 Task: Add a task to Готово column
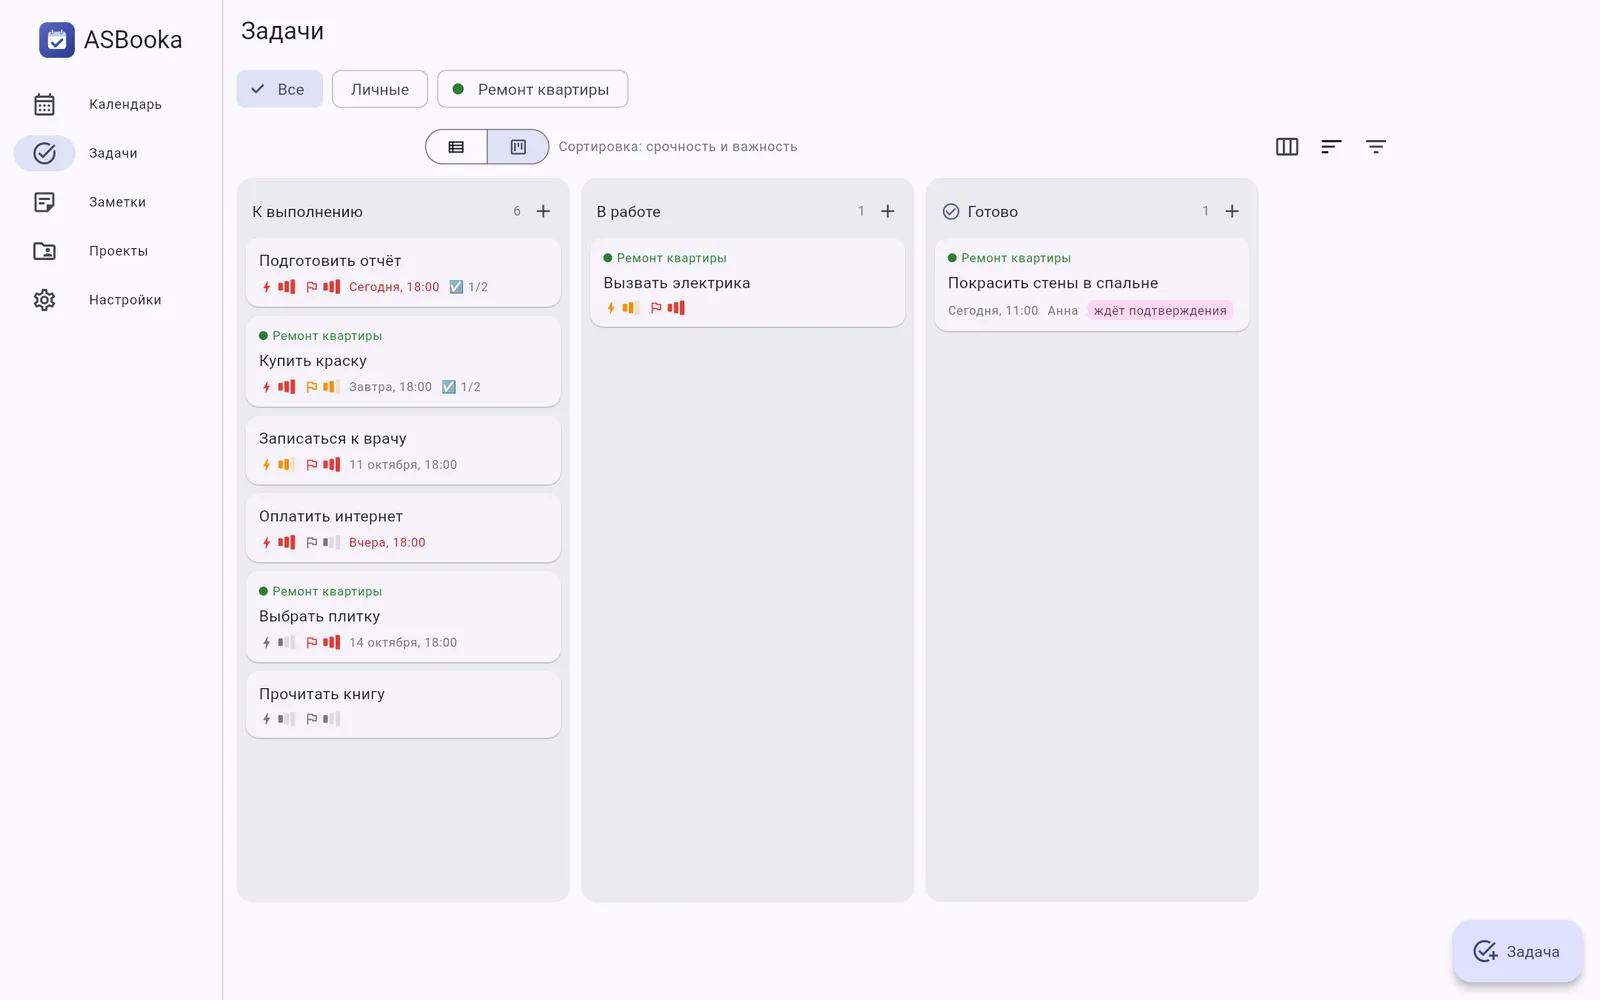[1232, 211]
